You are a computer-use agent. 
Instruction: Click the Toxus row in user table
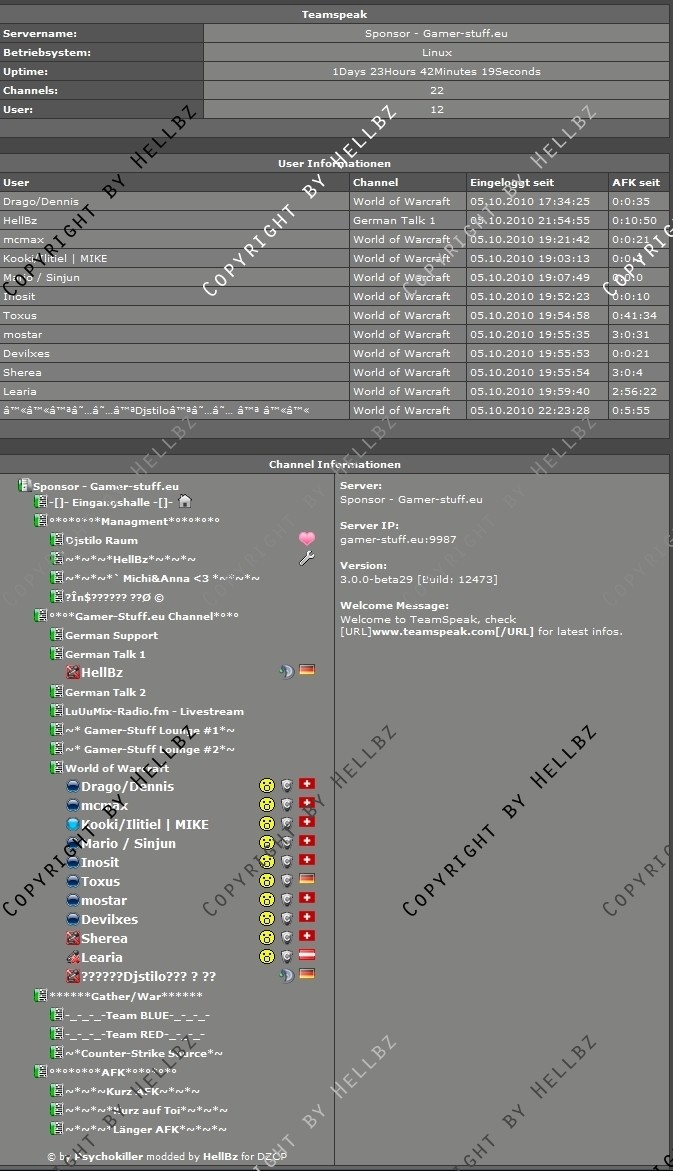coord(175,315)
